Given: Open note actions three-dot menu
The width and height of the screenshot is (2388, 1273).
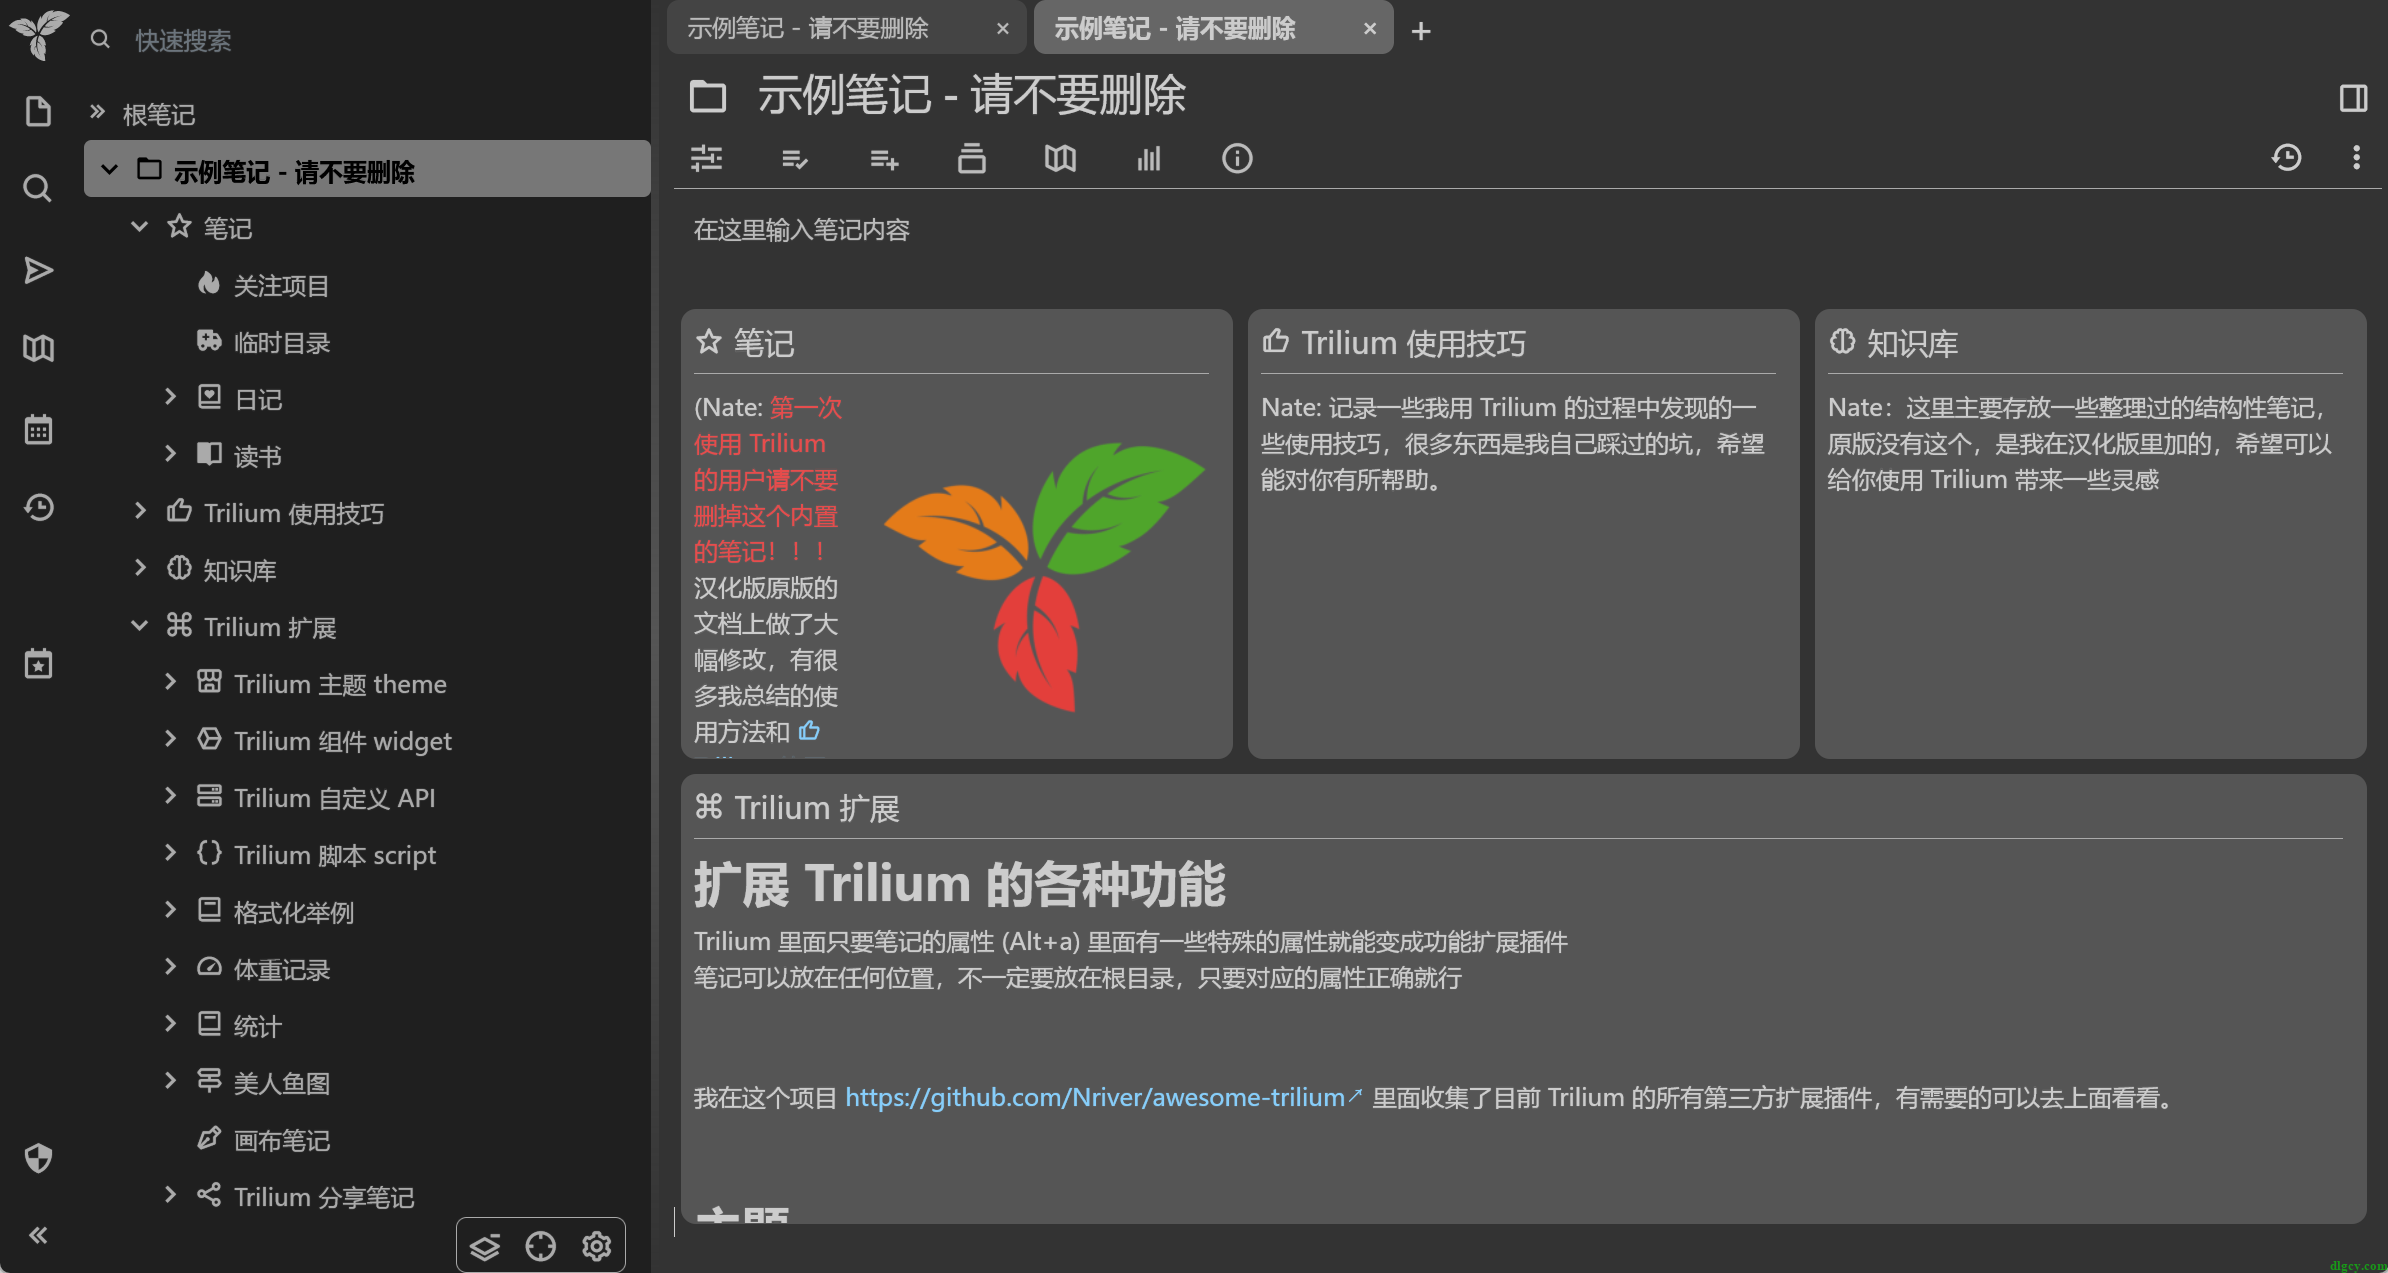Looking at the screenshot, I should (x=2356, y=157).
